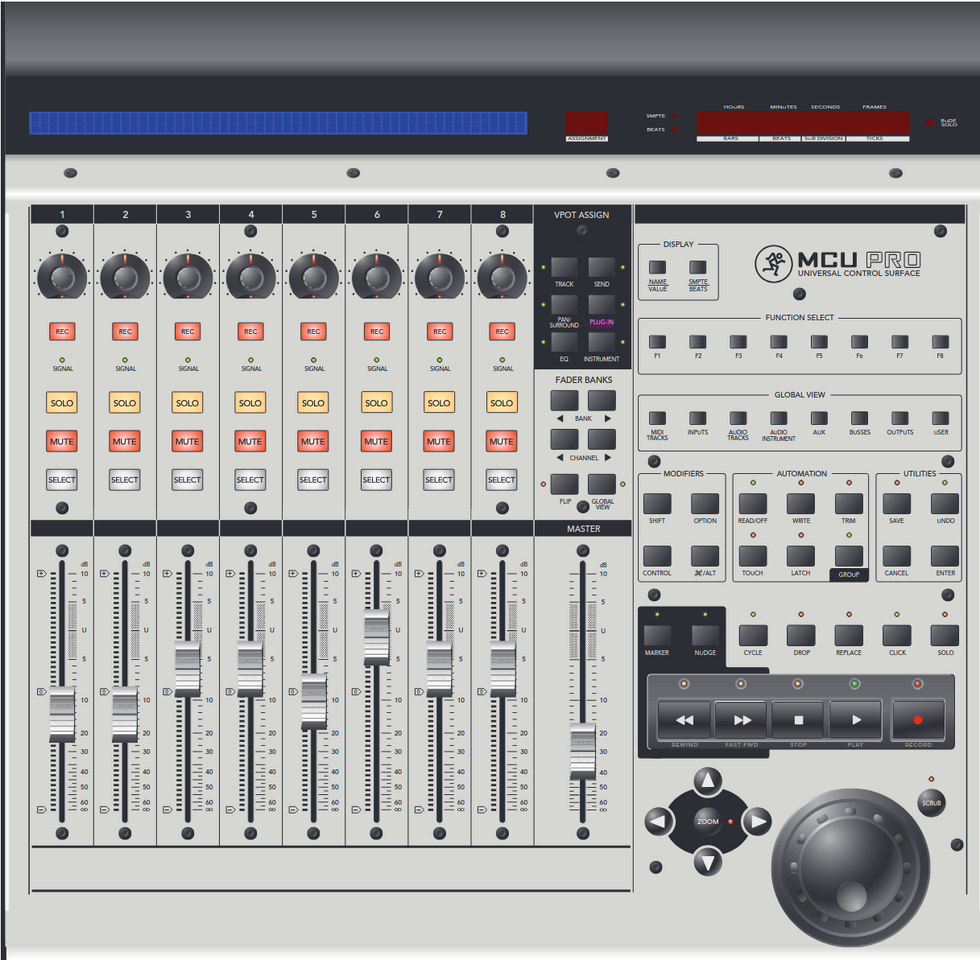Image resolution: width=980 pixels, height=960 pixels.
Task: Enable the Scrub button
Action: (x=931, y=803)
